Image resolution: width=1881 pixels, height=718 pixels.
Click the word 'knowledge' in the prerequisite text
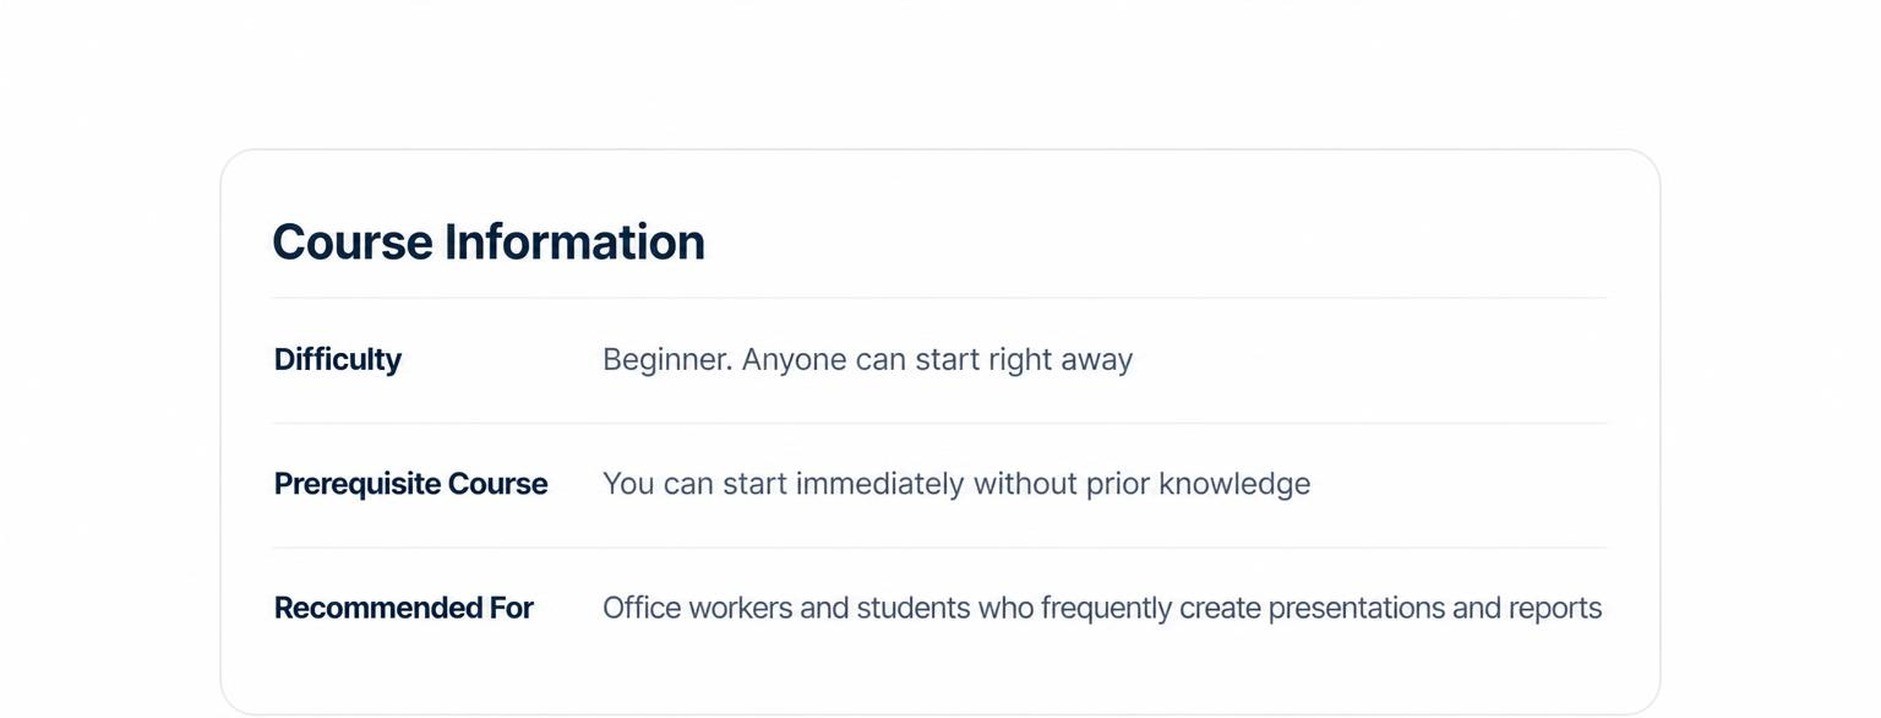[x=1234, y=484]
